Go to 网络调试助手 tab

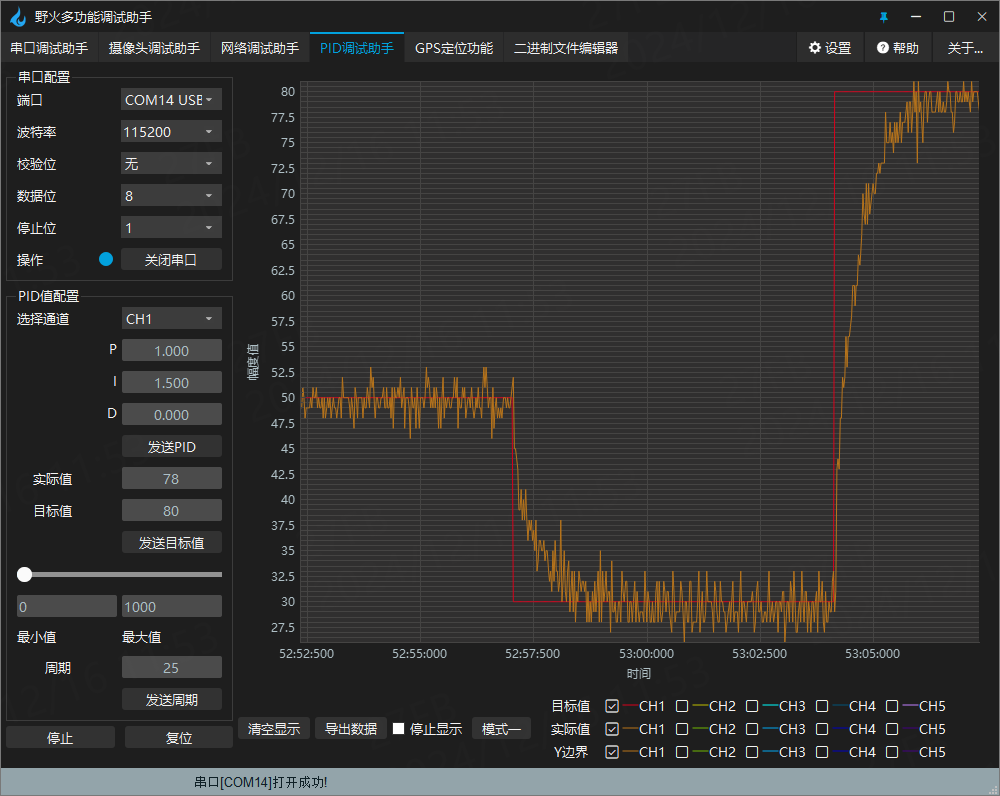click(x=260, y=48)
